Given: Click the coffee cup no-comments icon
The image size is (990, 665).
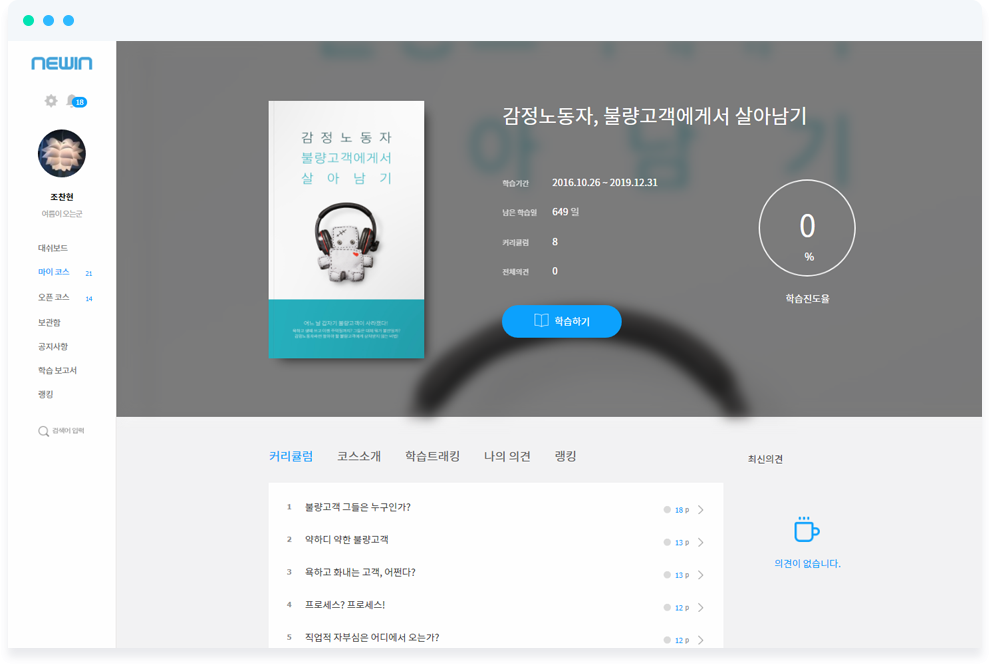Looking at the screenshot, I should pyautogui.click(x=806, y=529).
